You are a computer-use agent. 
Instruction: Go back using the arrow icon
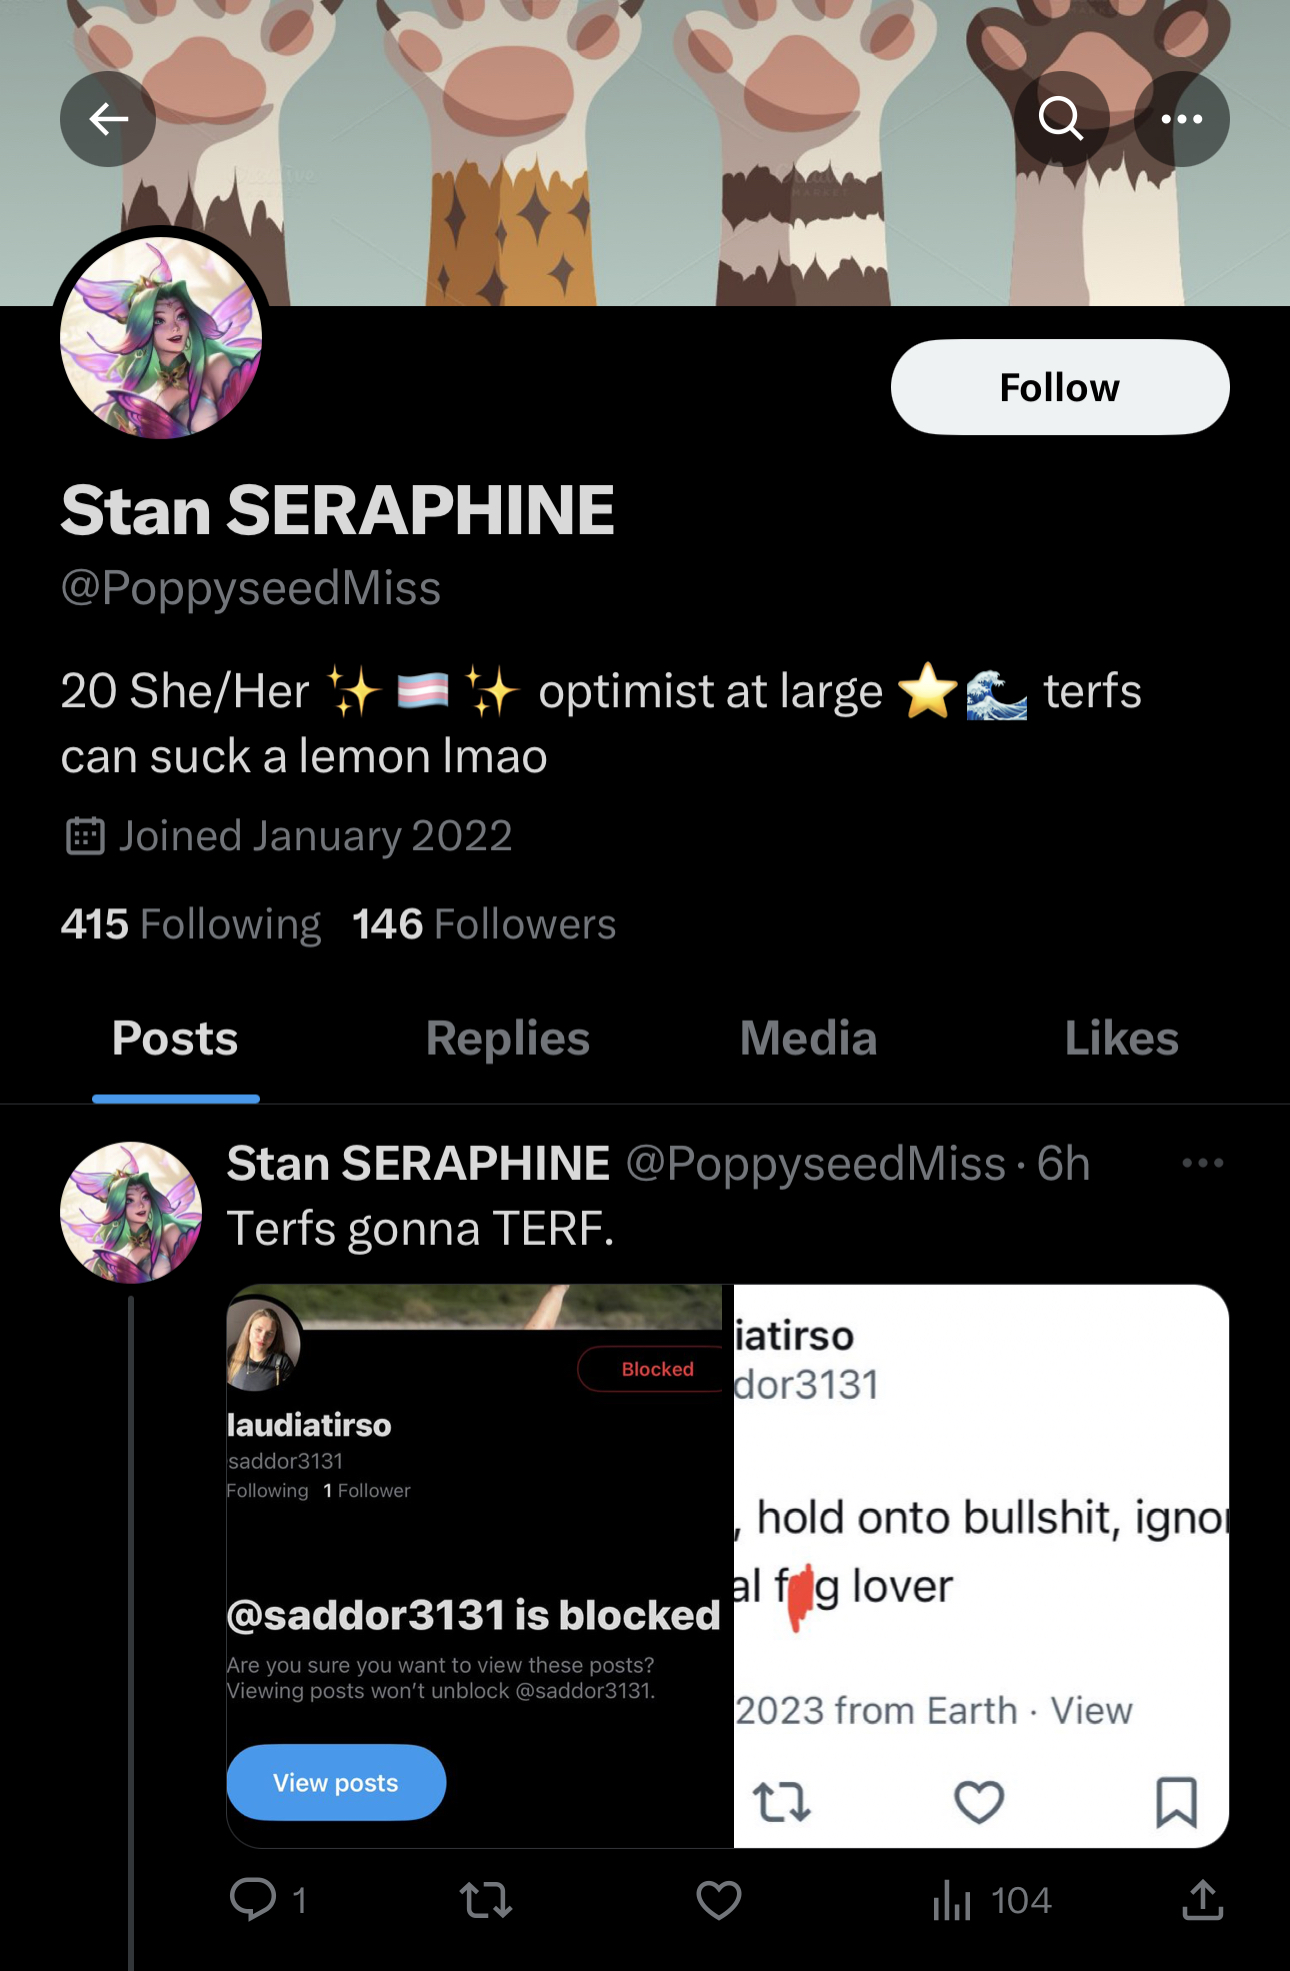click(108, 119)
